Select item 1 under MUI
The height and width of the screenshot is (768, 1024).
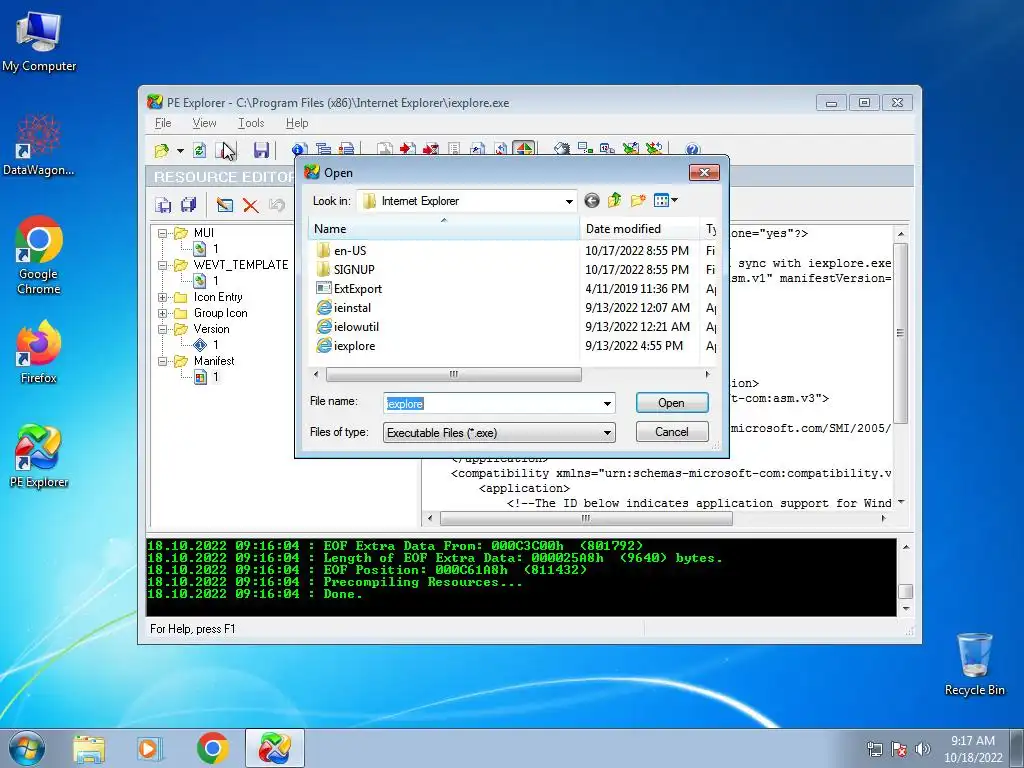click(x=207, y=249)
